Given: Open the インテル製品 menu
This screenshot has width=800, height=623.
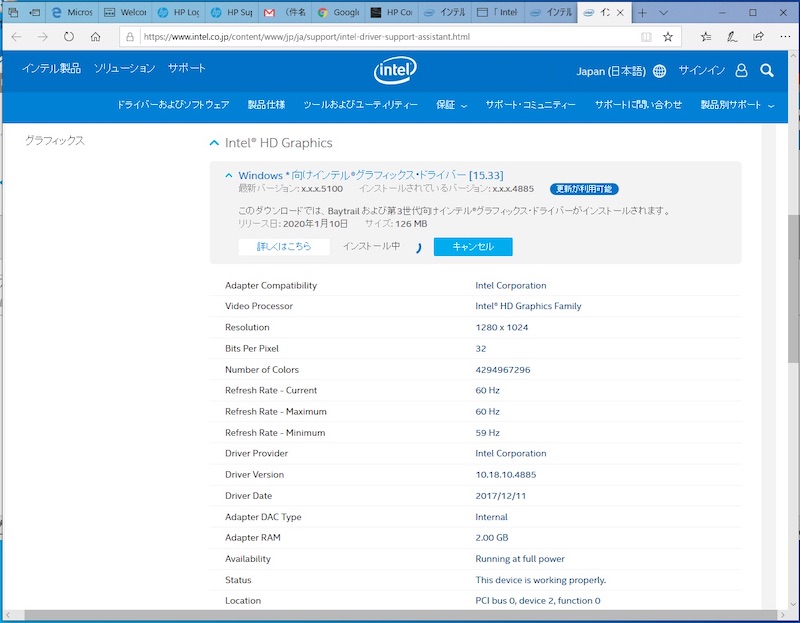Looking at the screenshot, I should click(51, 68).
